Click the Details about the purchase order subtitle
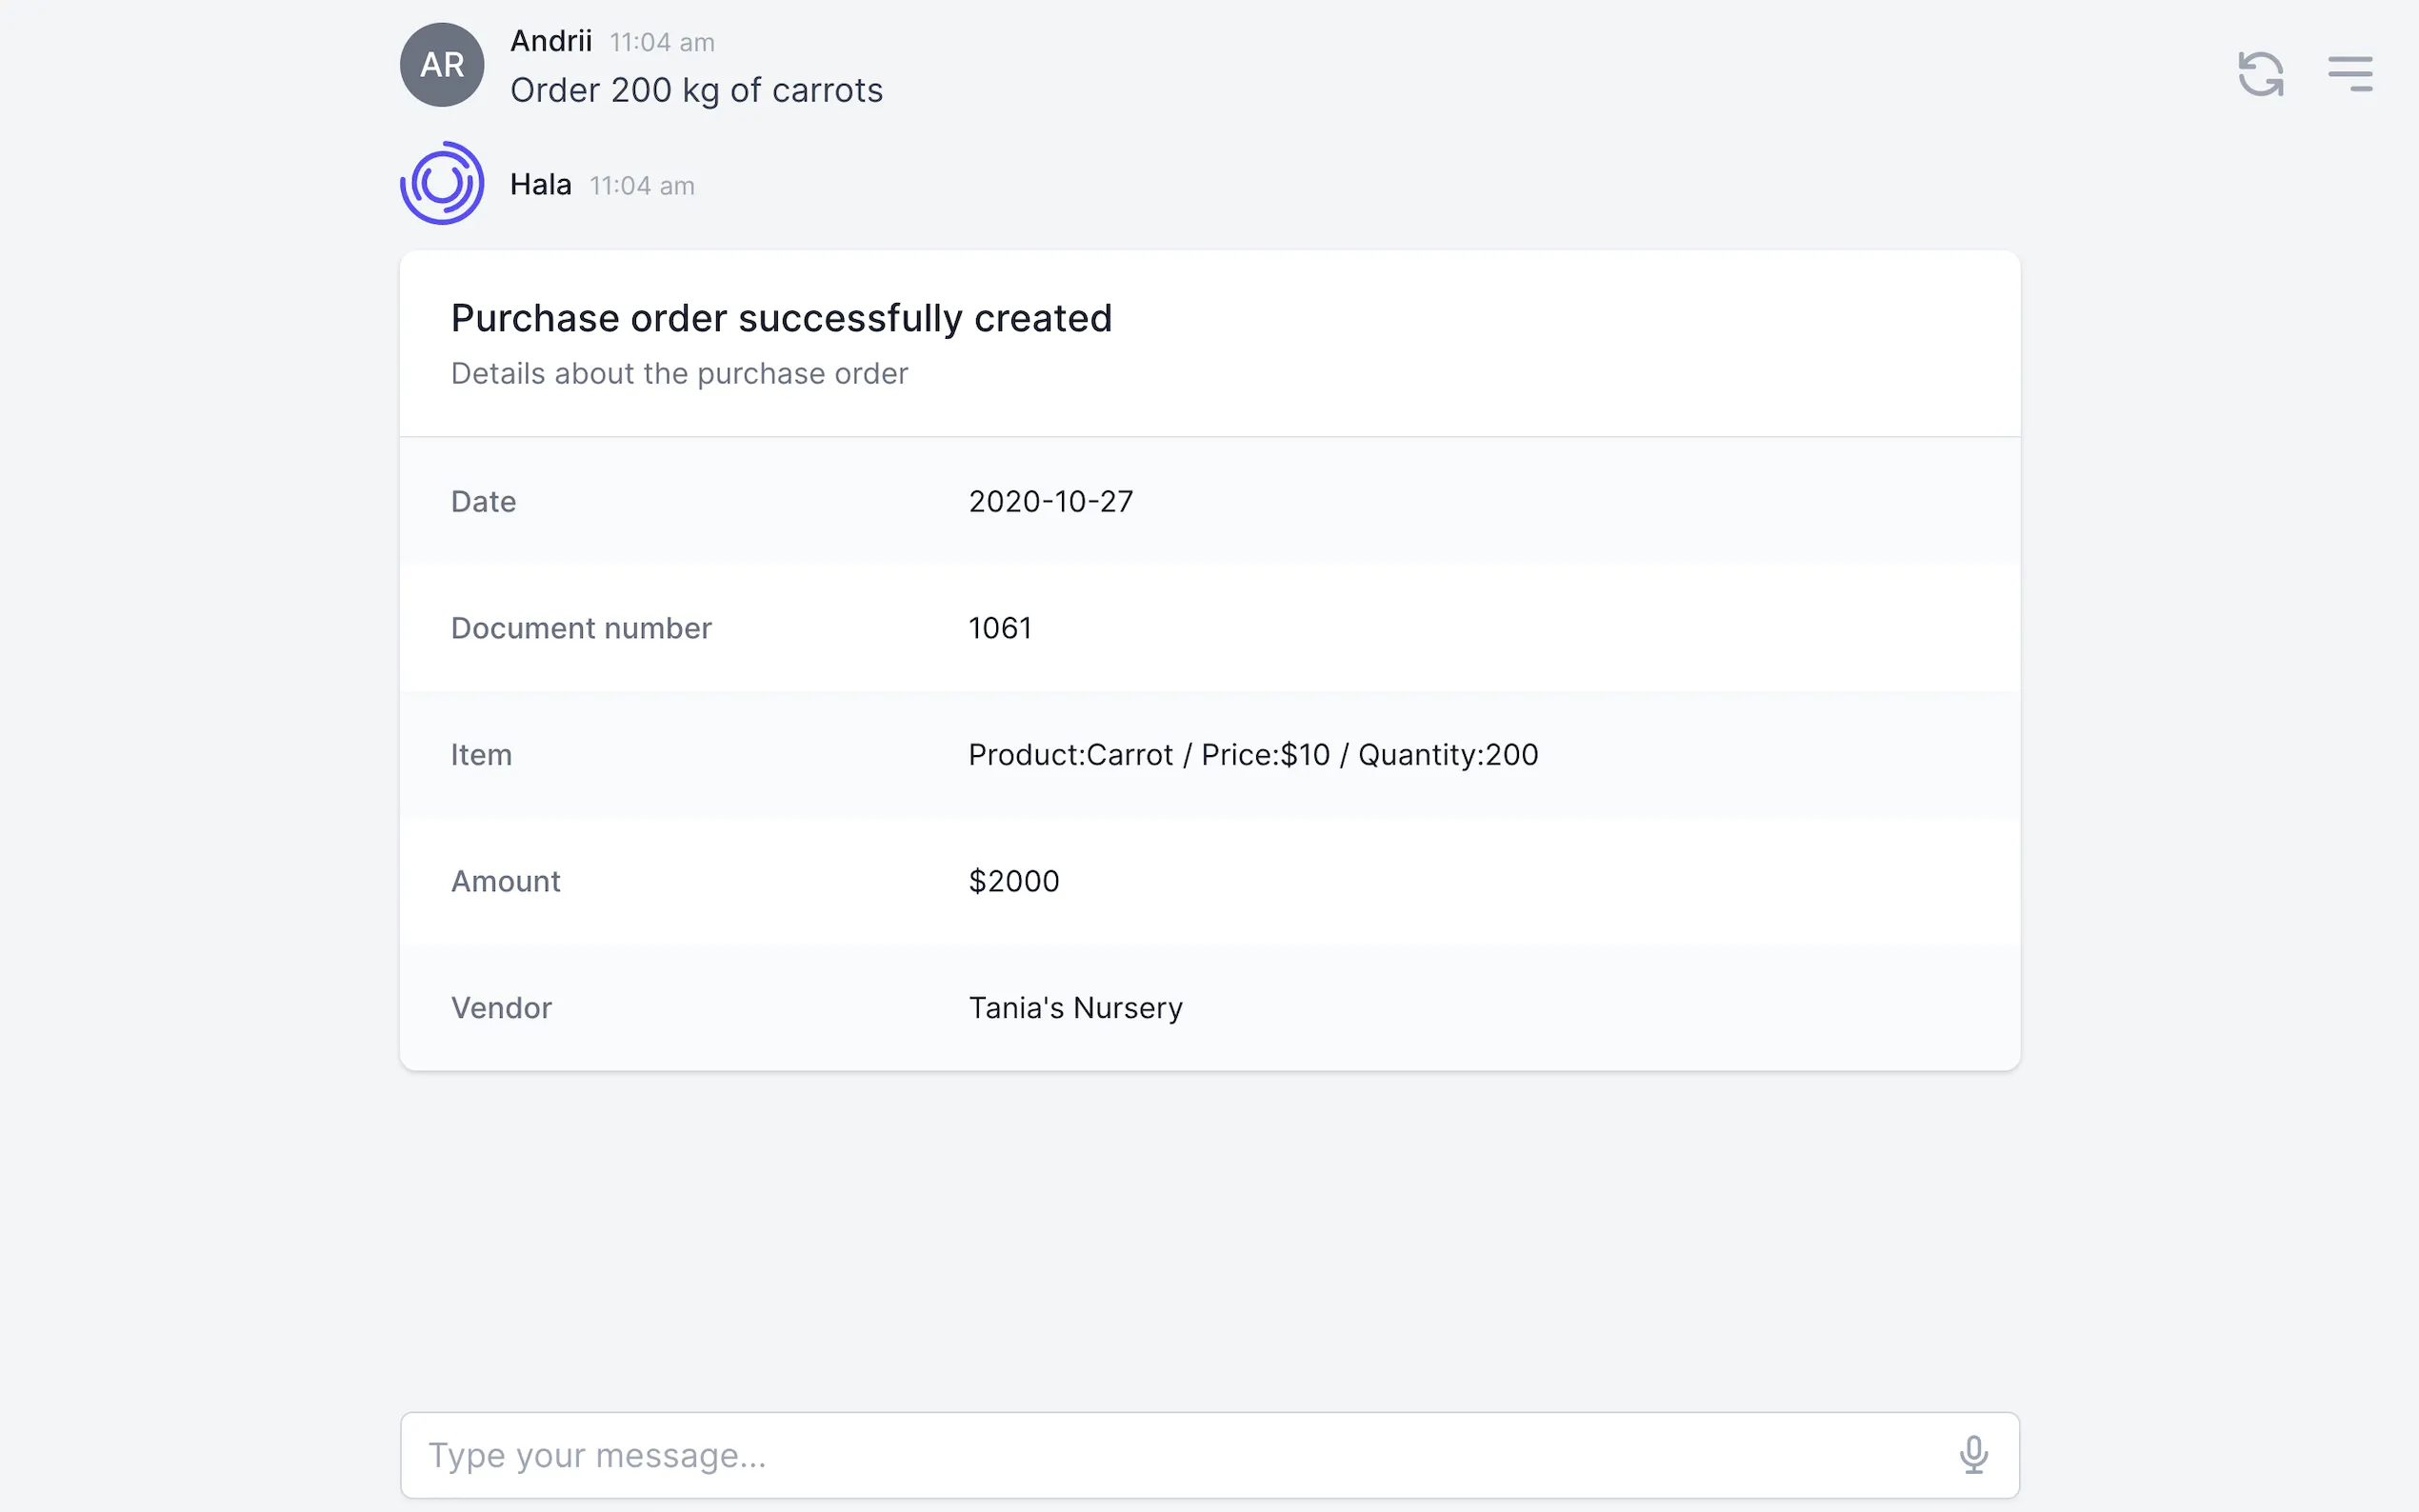2419x1512 pixels. (679, 374)
